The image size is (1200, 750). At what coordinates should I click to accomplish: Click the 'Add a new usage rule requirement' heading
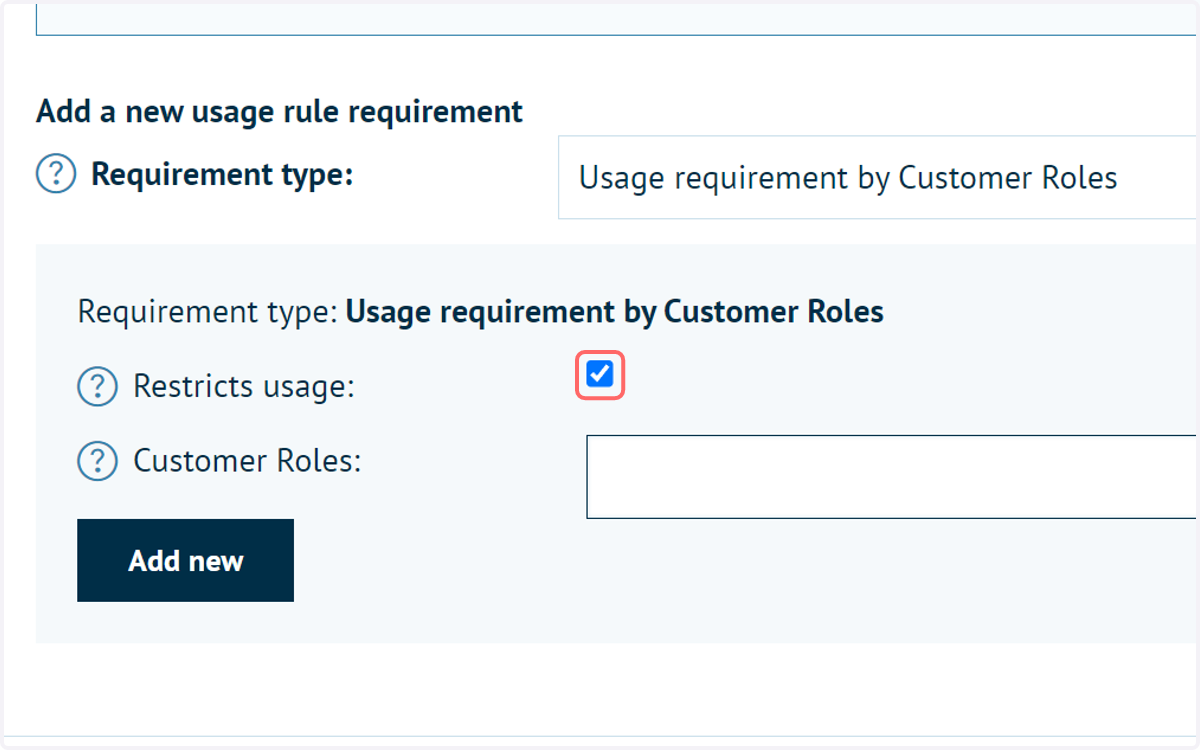click(279, 111)
